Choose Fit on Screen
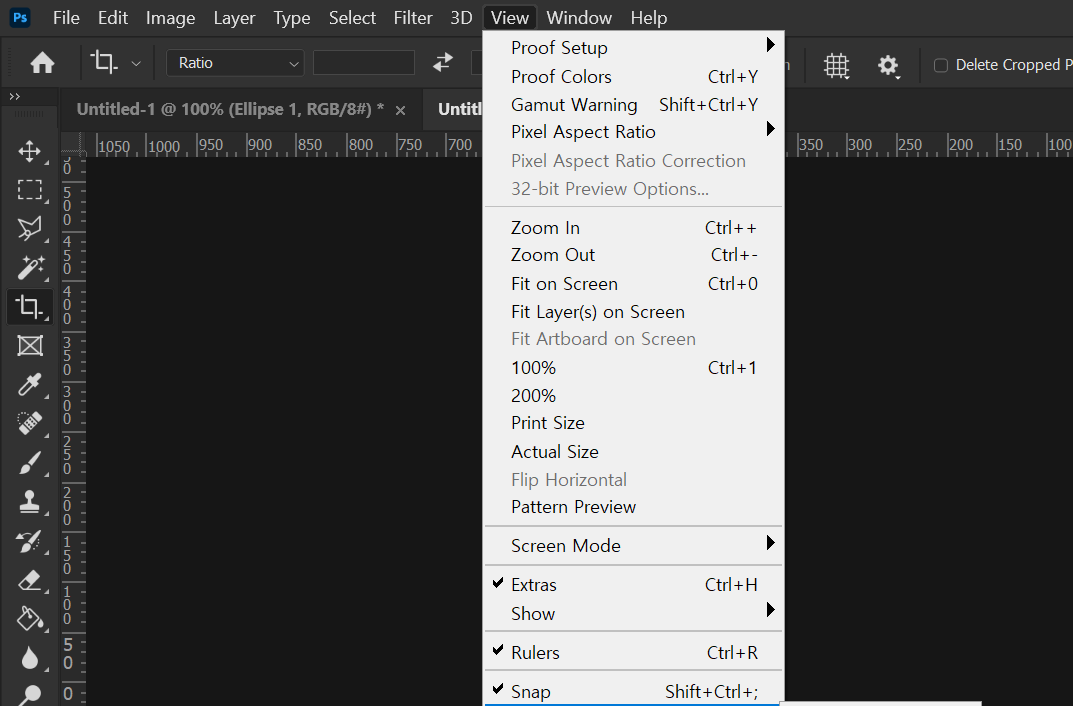Image resolution: width=1073 pixels, height=706 pixels. pyautogui.click(x=634, y=284)
